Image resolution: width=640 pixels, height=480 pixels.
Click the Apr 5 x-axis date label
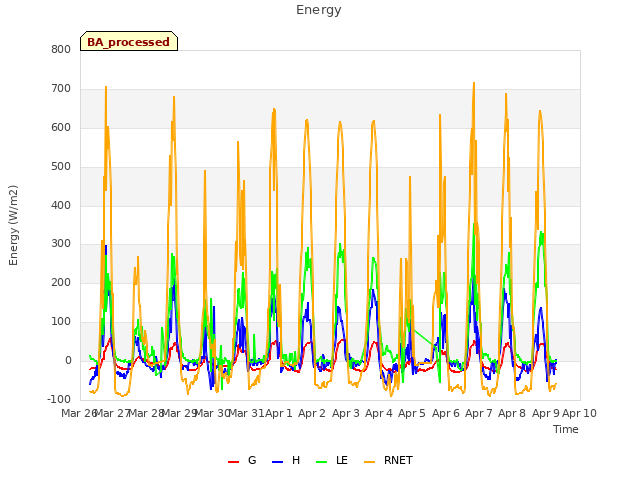(x=412, y=413)
